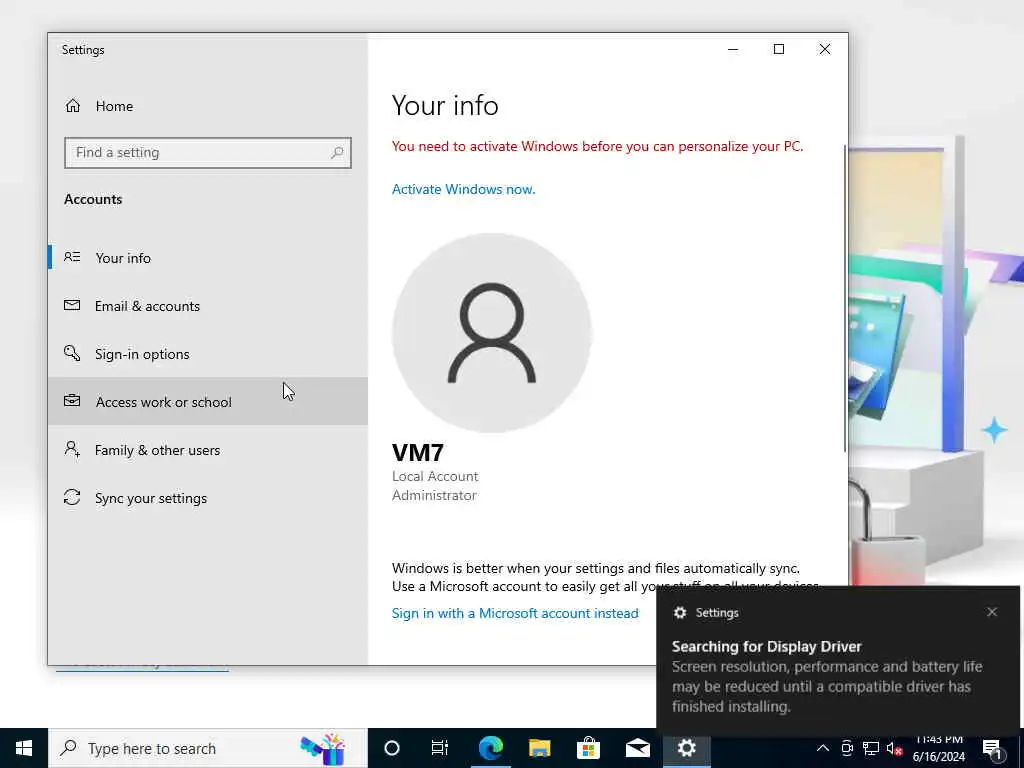
Task: Click the gear icon in the notification header
Action: (x=680, y=613)
